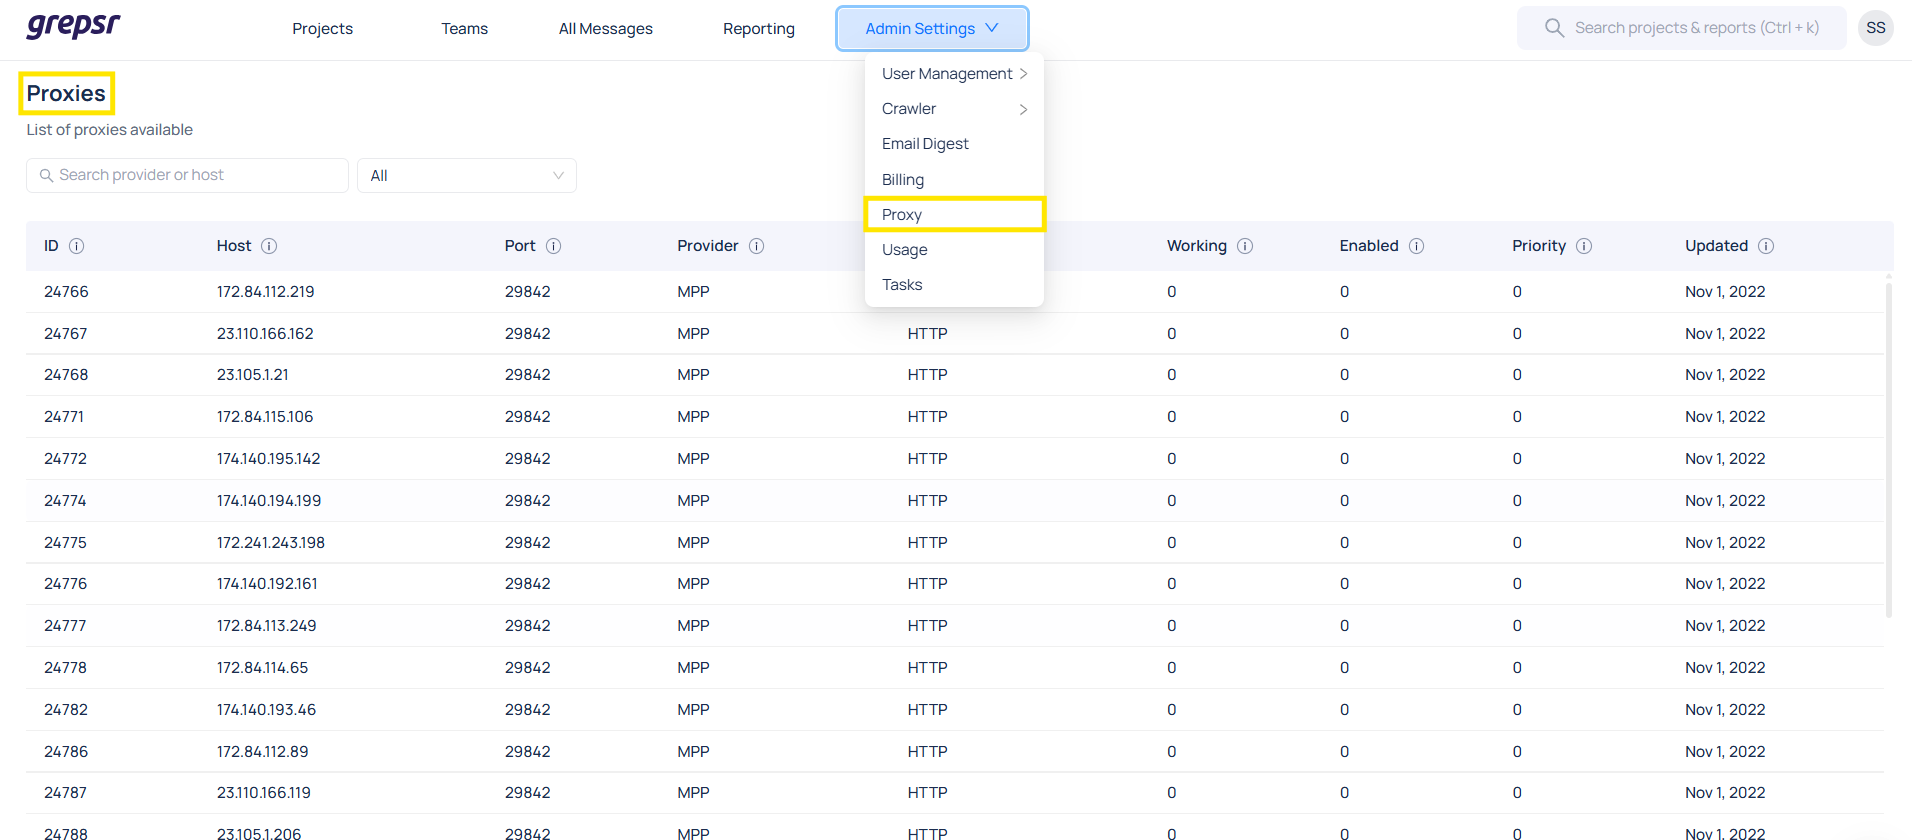
Task: Show info tooltip for Working column
Action: click(1245, 246)
